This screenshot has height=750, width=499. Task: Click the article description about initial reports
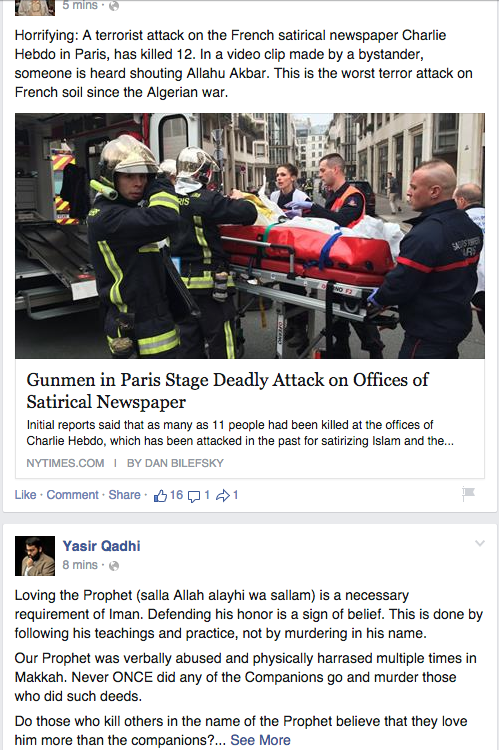click(x=240, y=433)
